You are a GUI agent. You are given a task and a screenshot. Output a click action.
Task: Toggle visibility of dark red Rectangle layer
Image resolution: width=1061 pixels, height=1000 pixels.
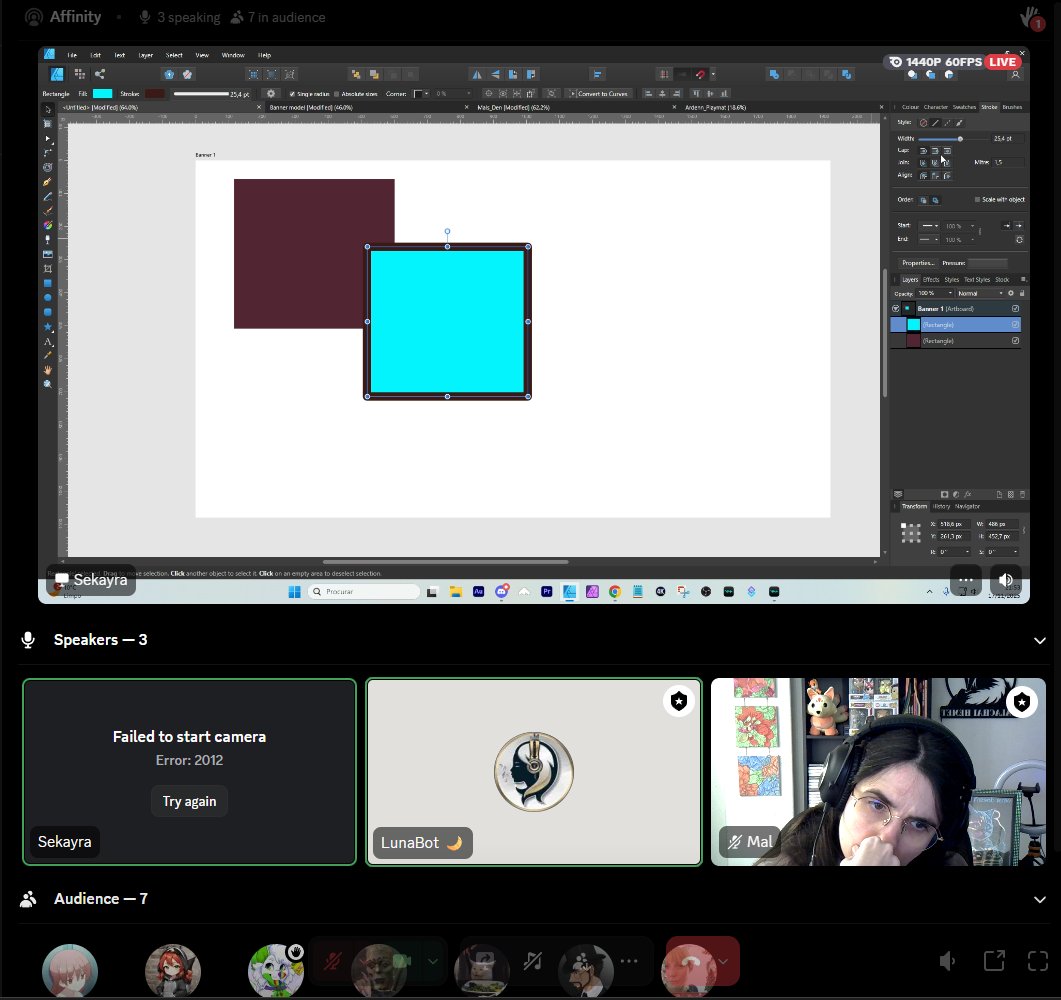(1015, 341)
